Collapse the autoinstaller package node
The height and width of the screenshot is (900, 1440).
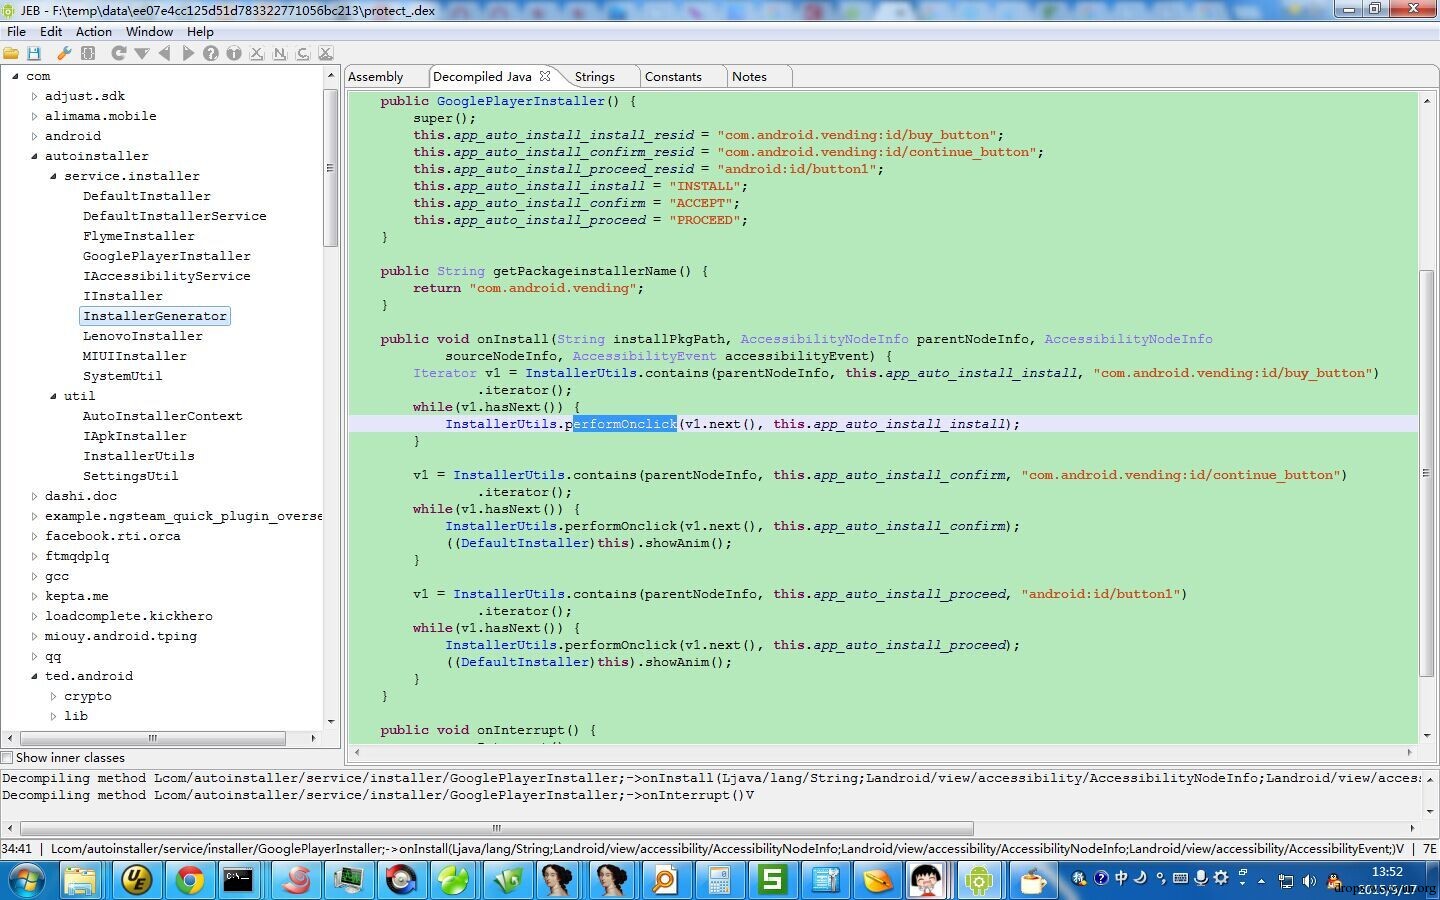34,156
